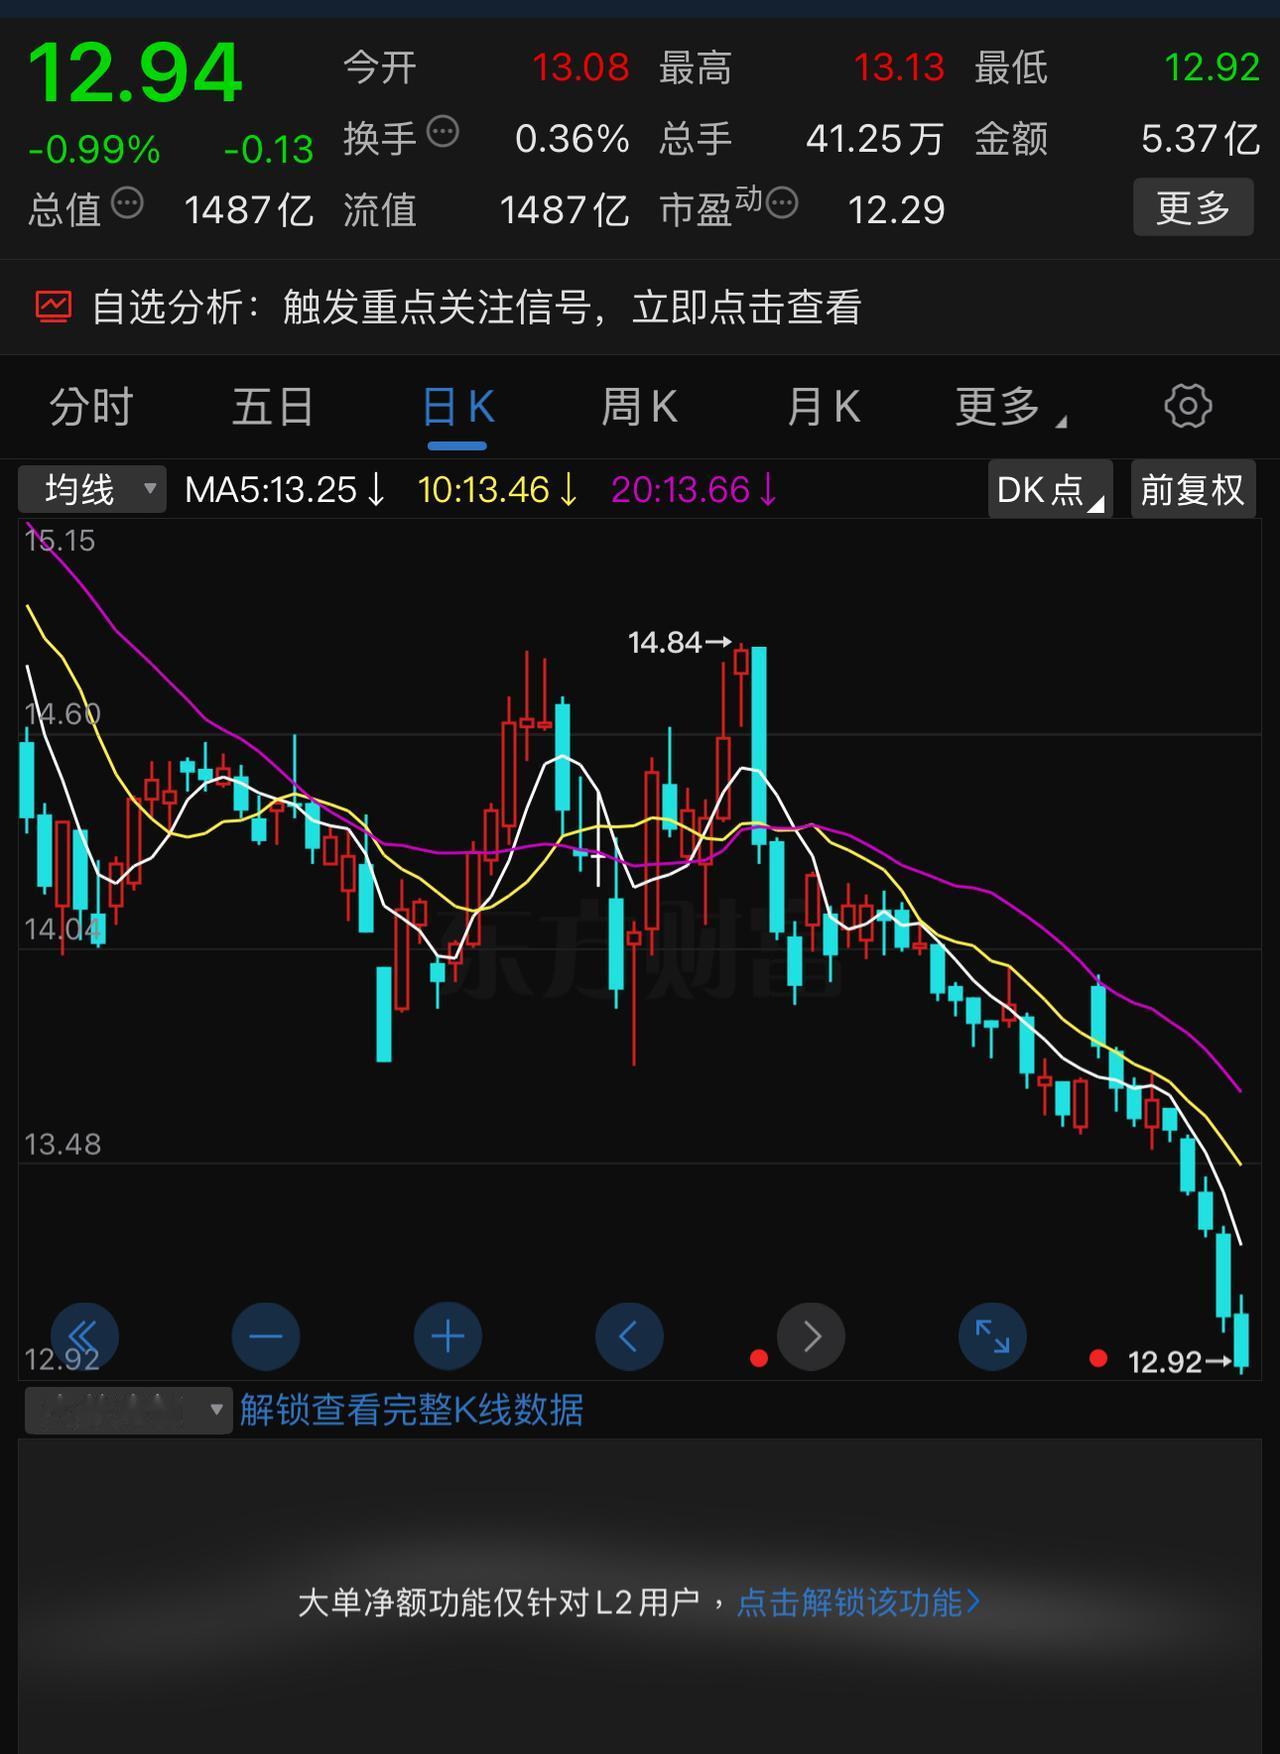
Task: Switch to 五日 tab
Action: tap(273, 407)
